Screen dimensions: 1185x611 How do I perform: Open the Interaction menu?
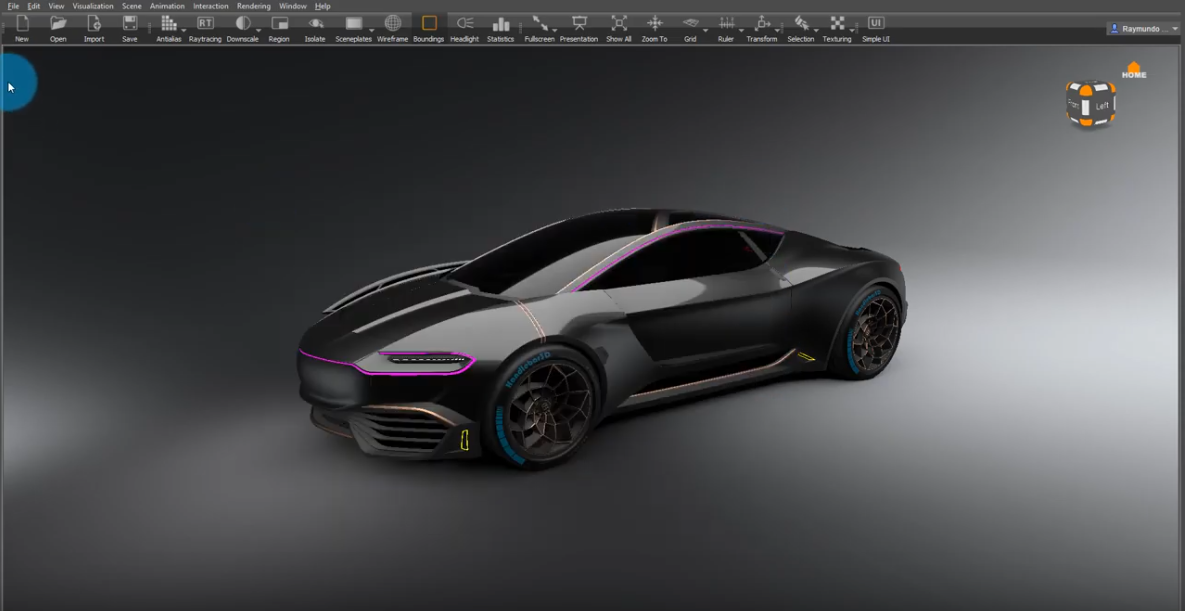211,6
